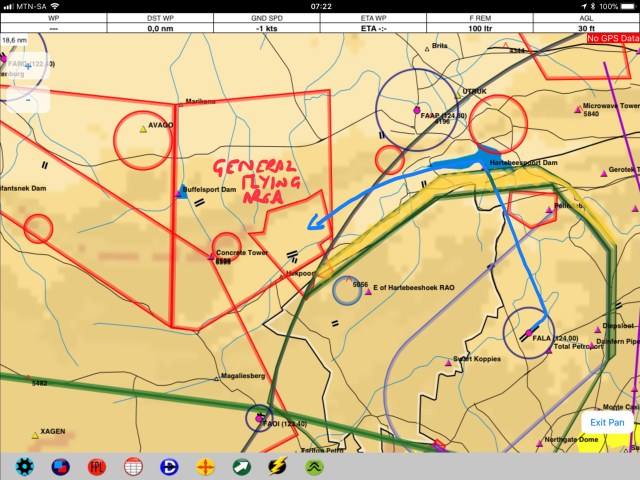The height and width of the screenshot is (480, 640).
Task: Tap the Magaliesberg town marker
Action: pos(217,379)
